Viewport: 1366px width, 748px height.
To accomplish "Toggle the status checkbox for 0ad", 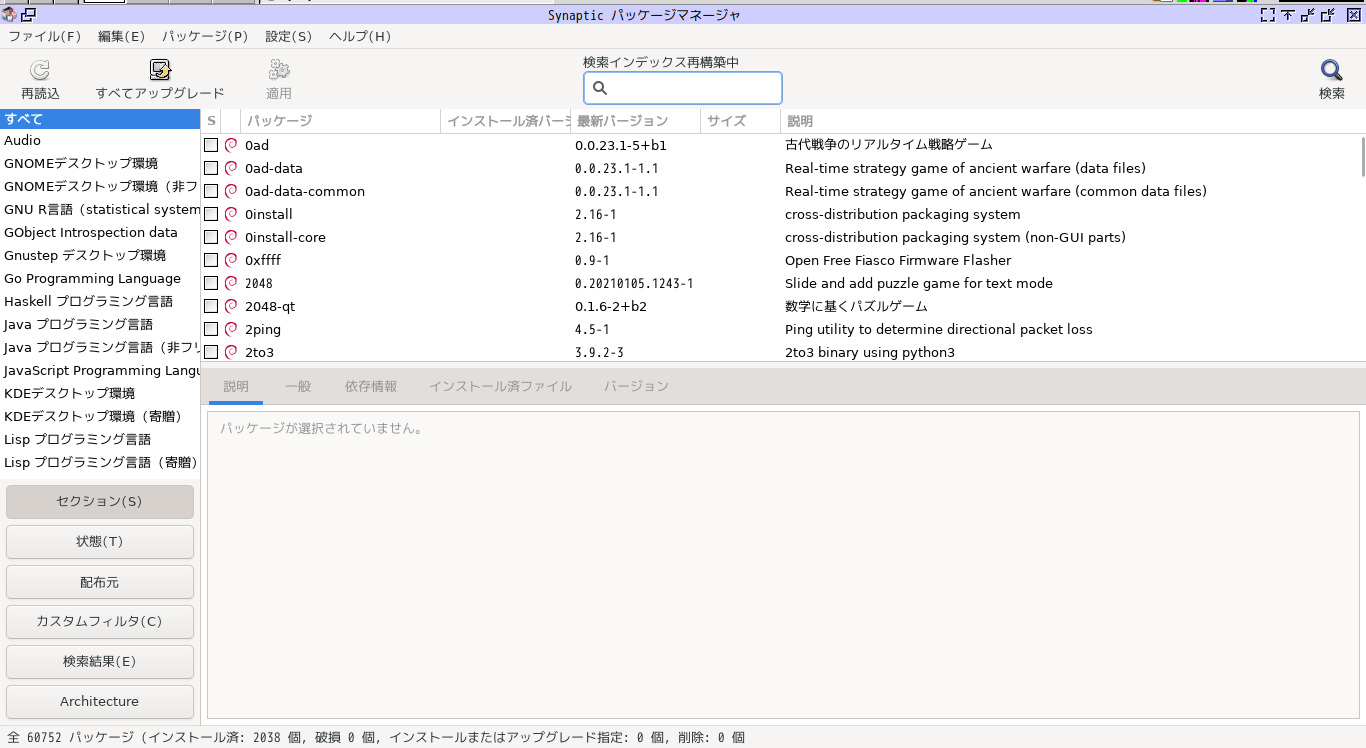I will pyautogui.click(x=211, y=145).
